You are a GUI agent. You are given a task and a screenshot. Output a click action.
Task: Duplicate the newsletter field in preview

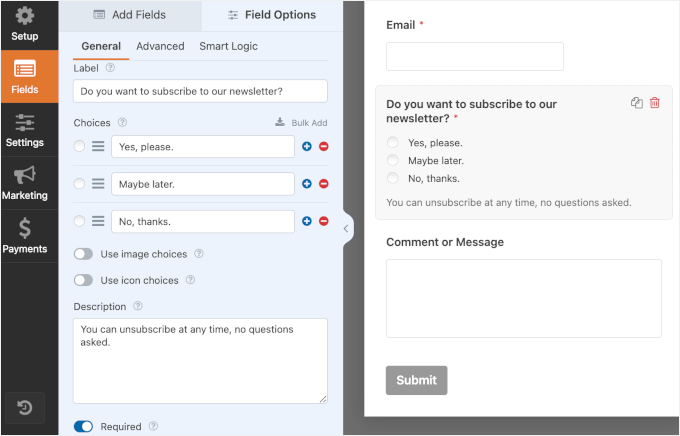point(637,103)
